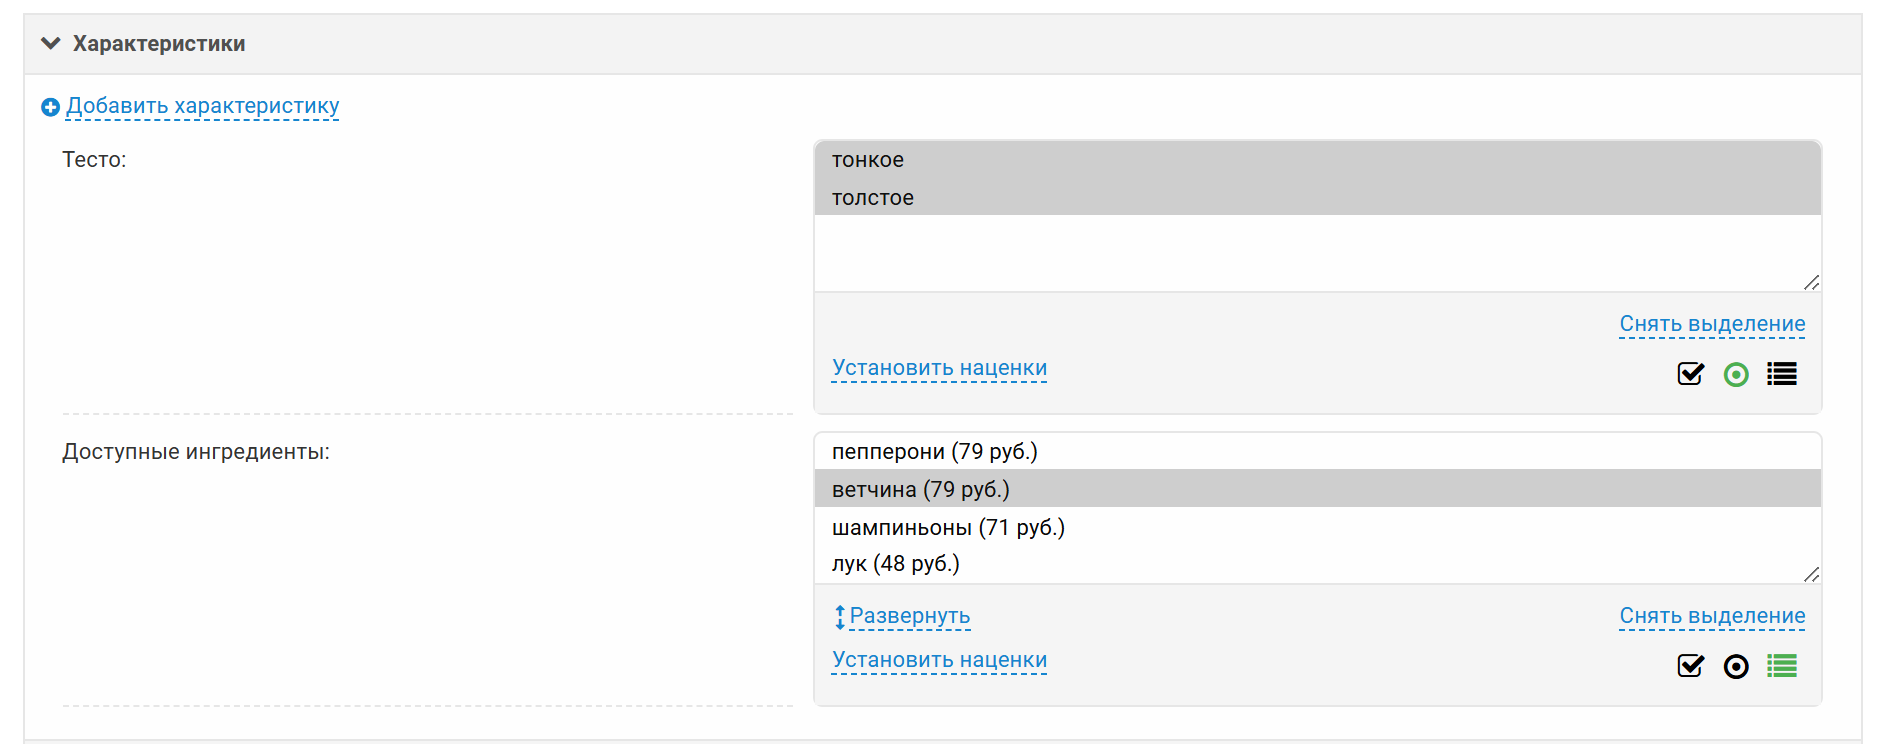Select ветчина (79 руб.) ingredient
Screen dimensions: 1885x744
[x=920, y=490]
